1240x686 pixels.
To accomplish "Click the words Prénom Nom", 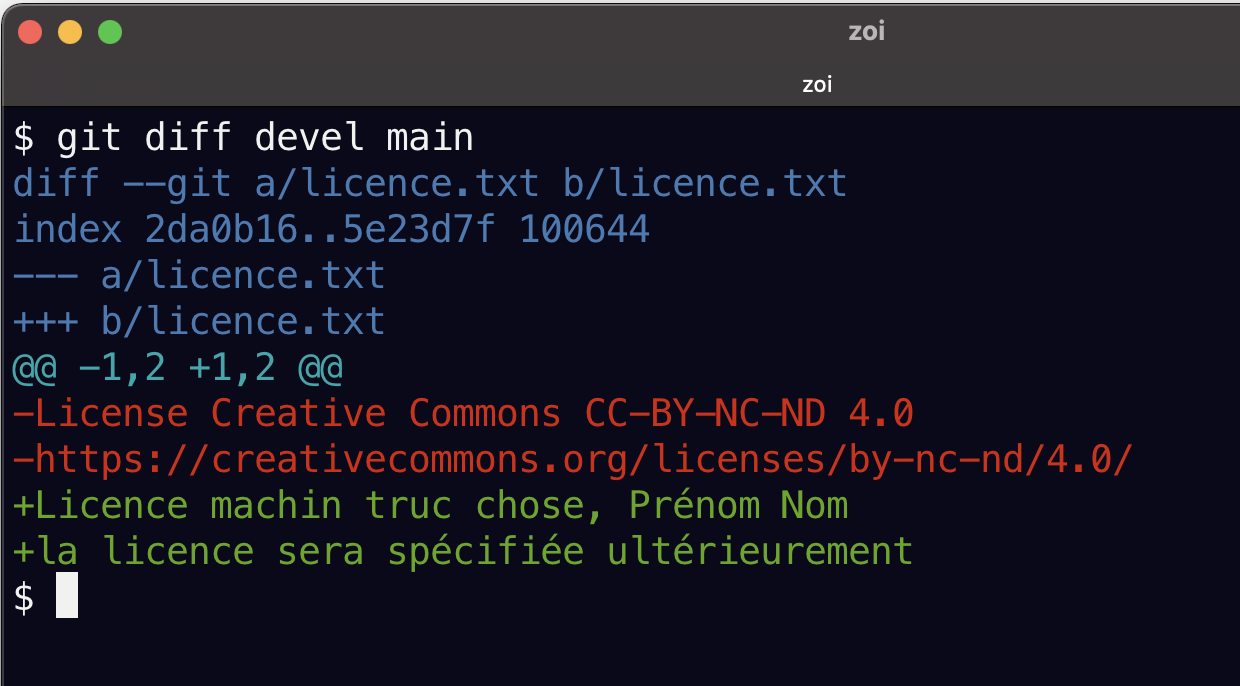I will (x=738, y=505).
